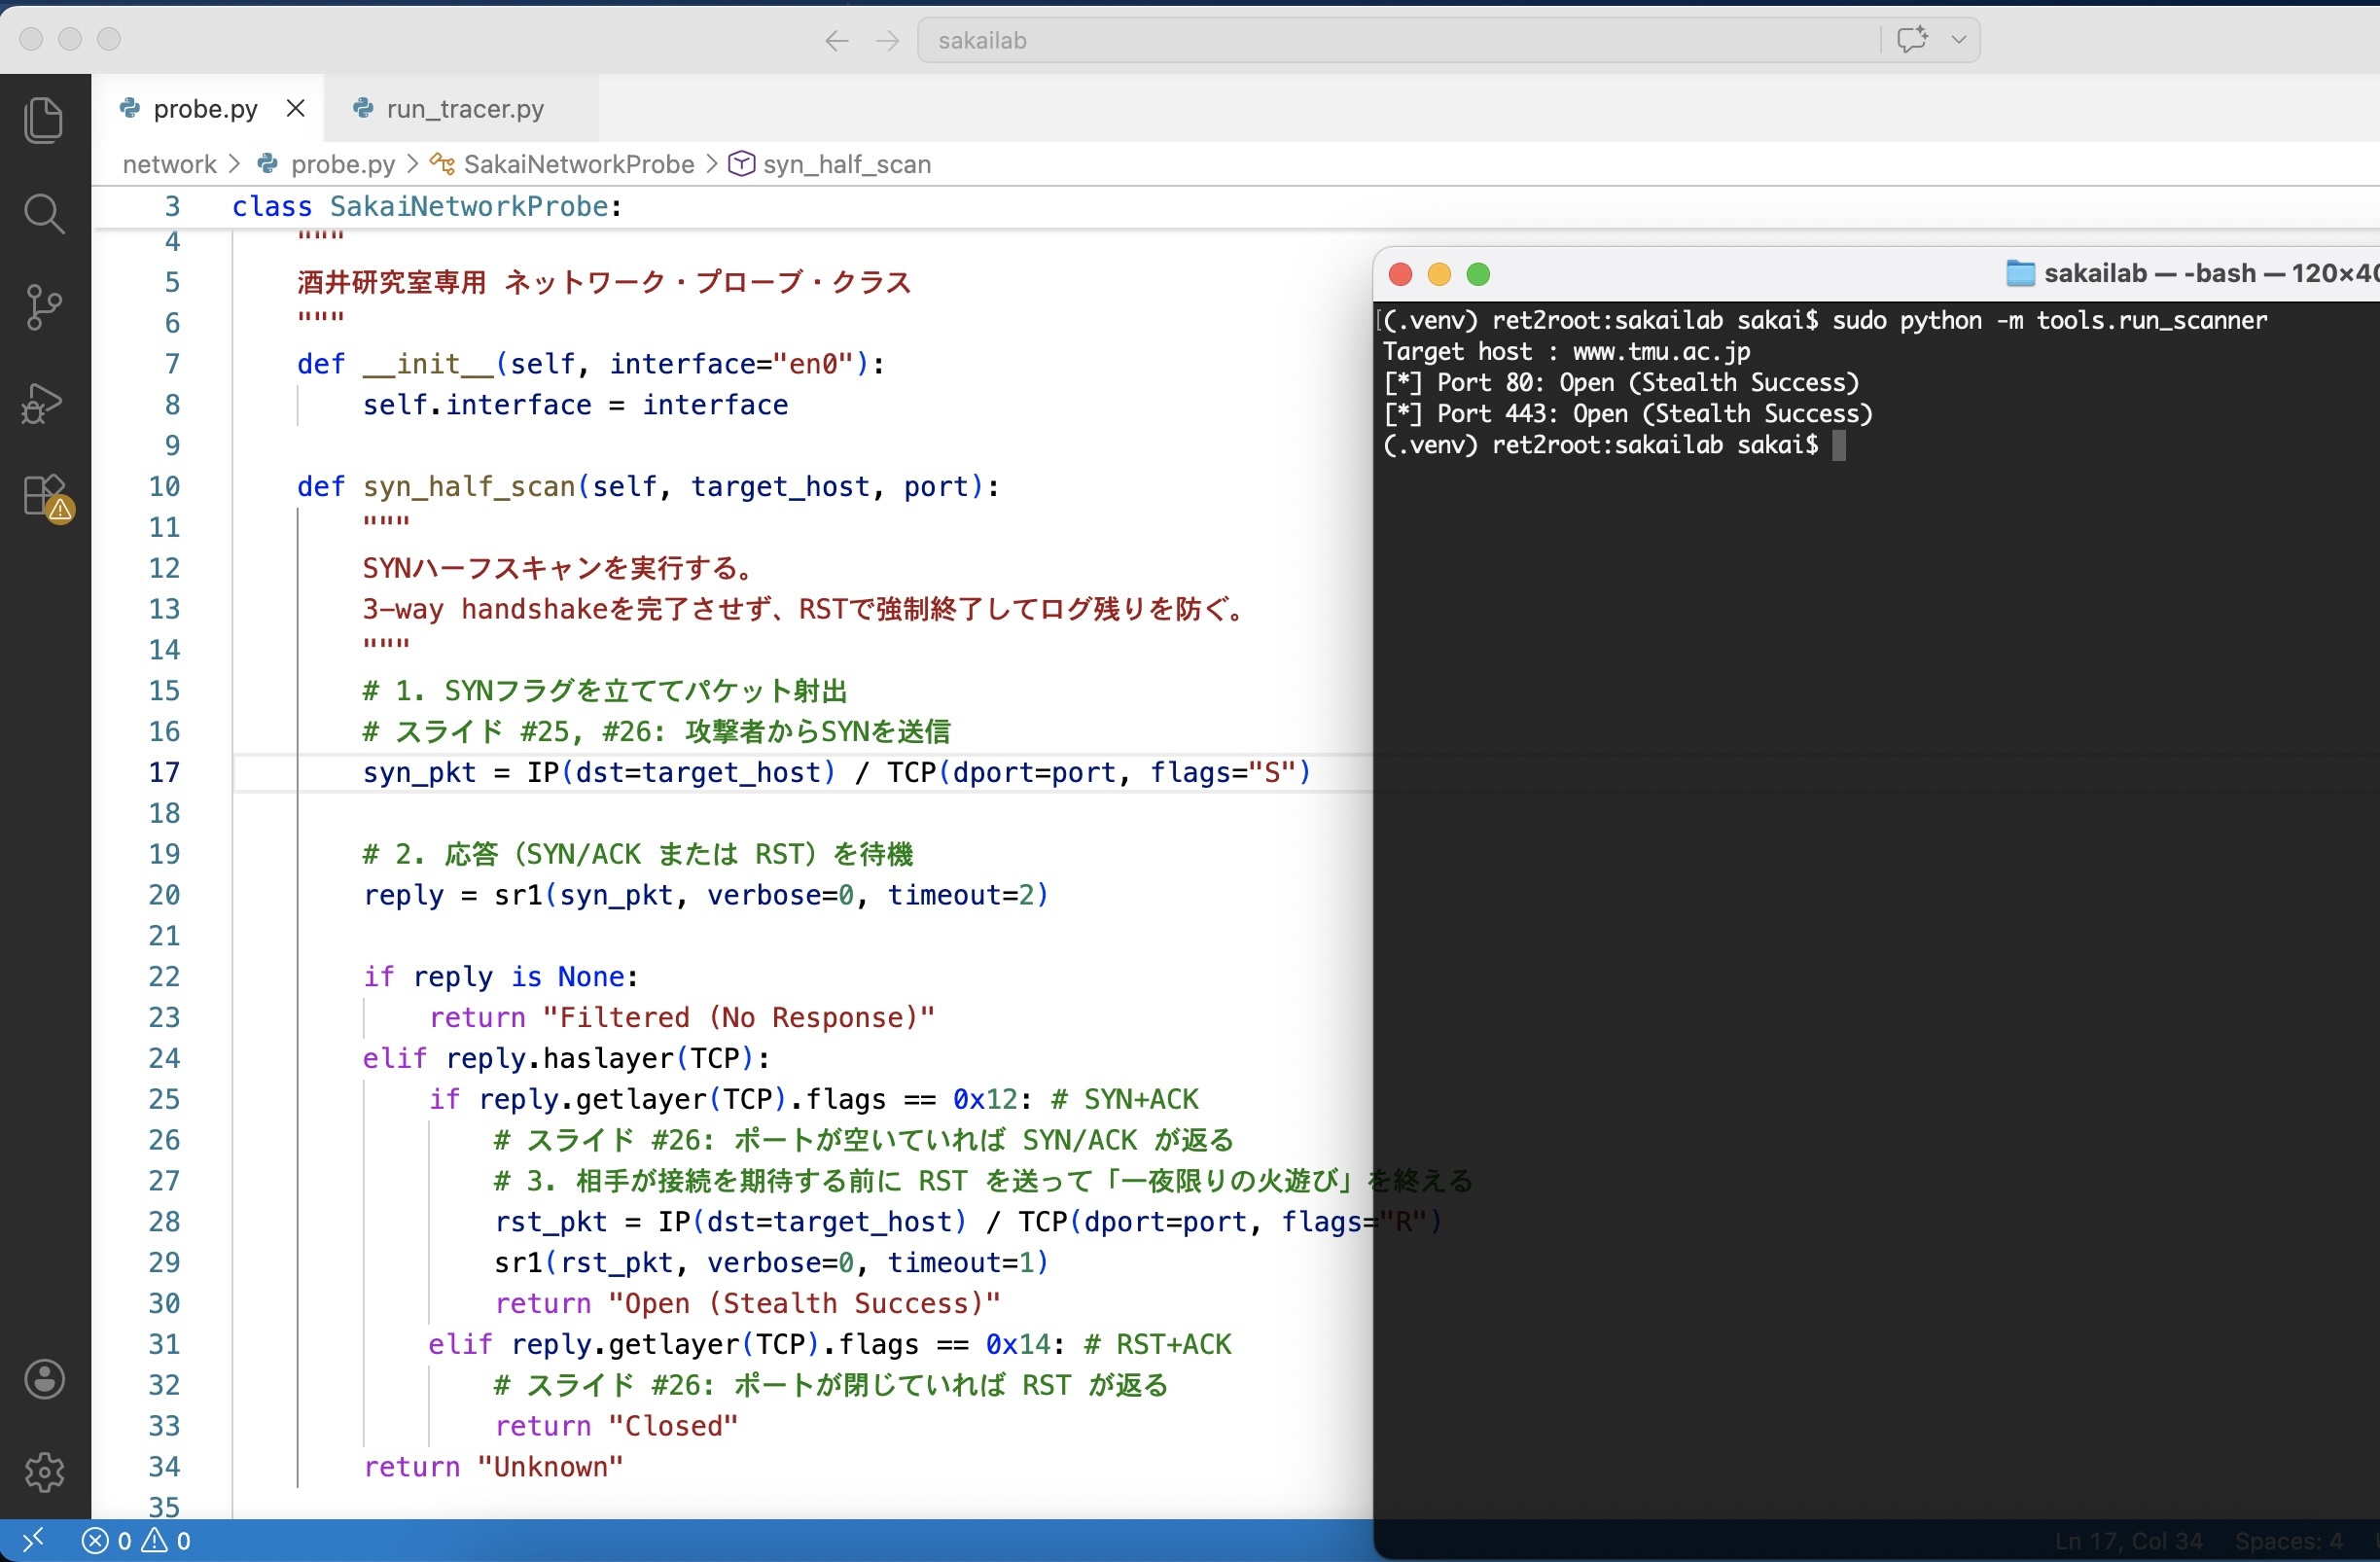
Task: Expand the SakaiNetworkProbe breadcrumb
Action: tap(578, 164)
